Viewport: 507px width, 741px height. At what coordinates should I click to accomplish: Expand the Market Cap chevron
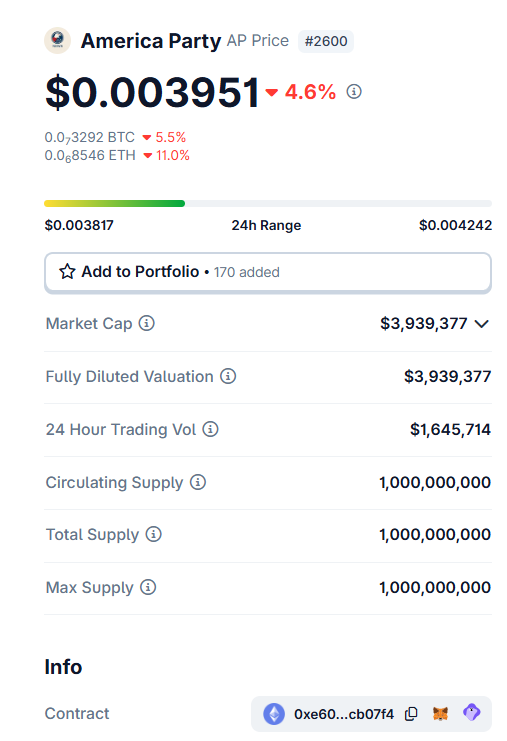[481, 324]
